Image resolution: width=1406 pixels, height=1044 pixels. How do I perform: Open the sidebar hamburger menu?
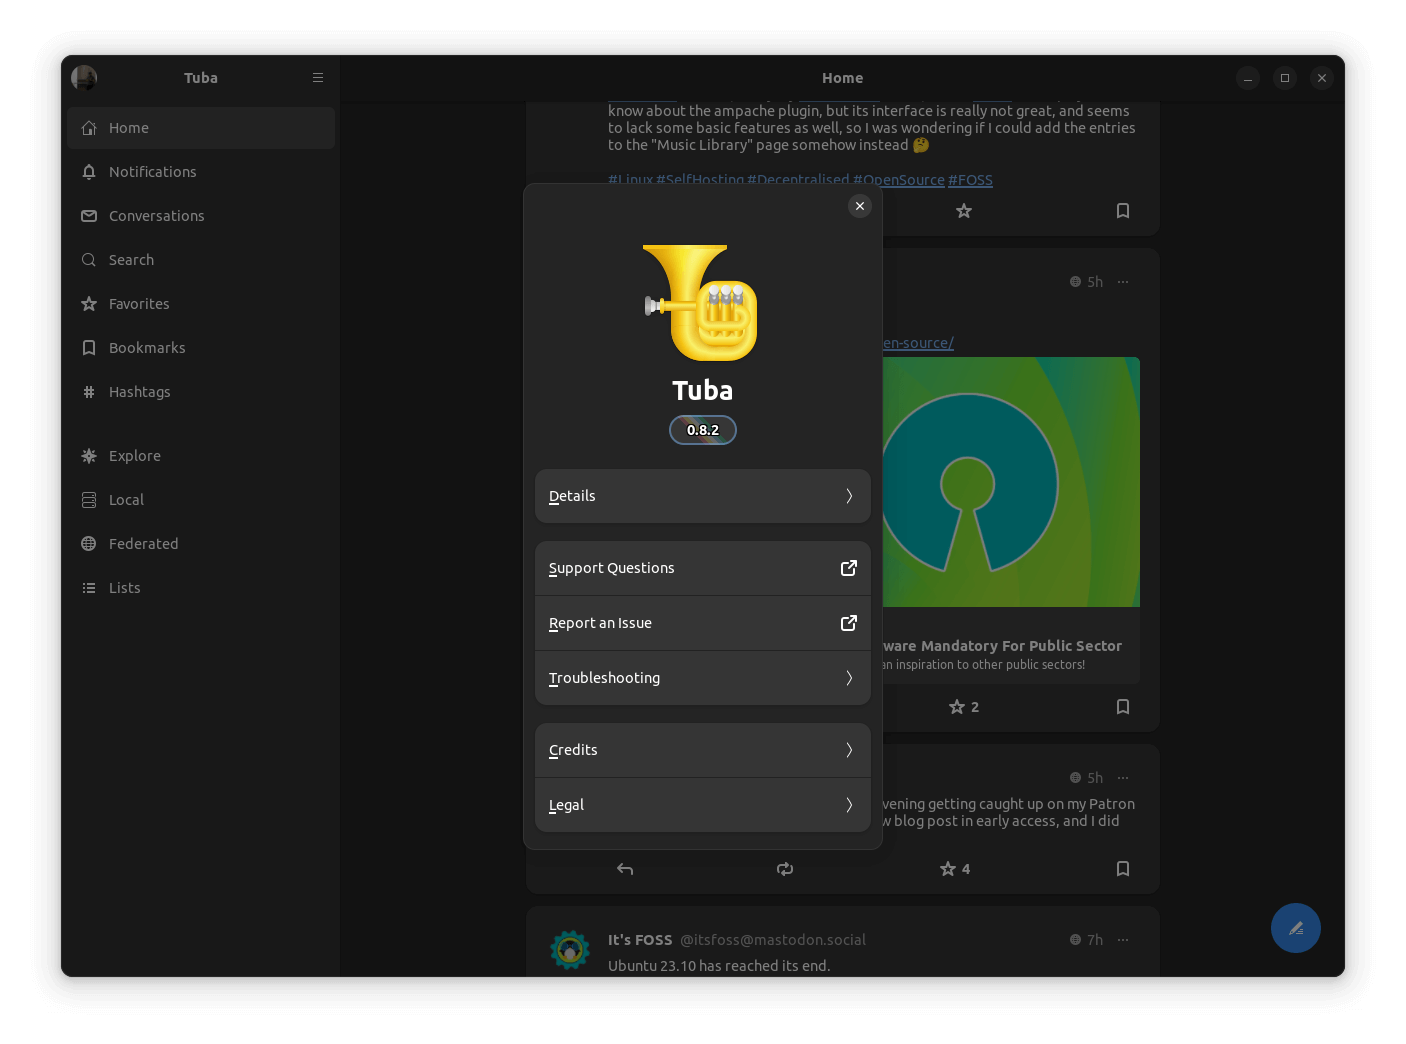[x=317, y=77]
